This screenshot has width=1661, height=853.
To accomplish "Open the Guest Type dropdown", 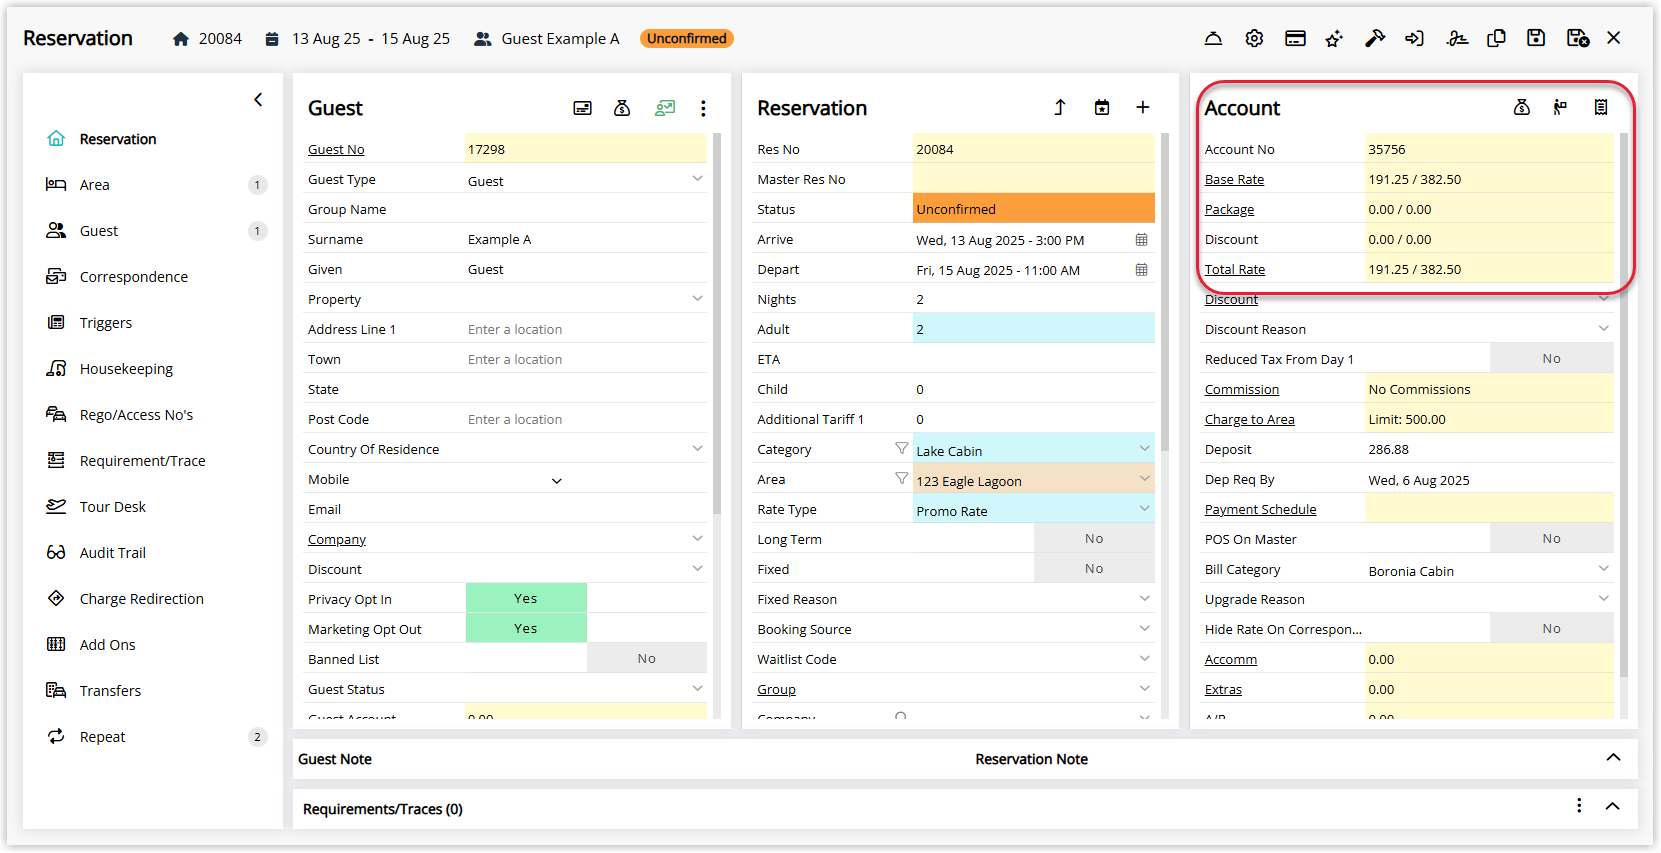I will [697, 179].
